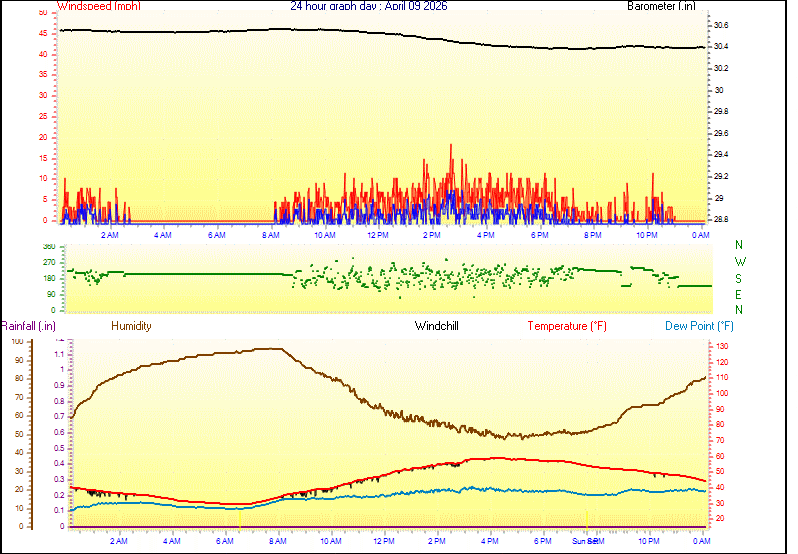Click the brown Humidity legend label

pos(131,326)
